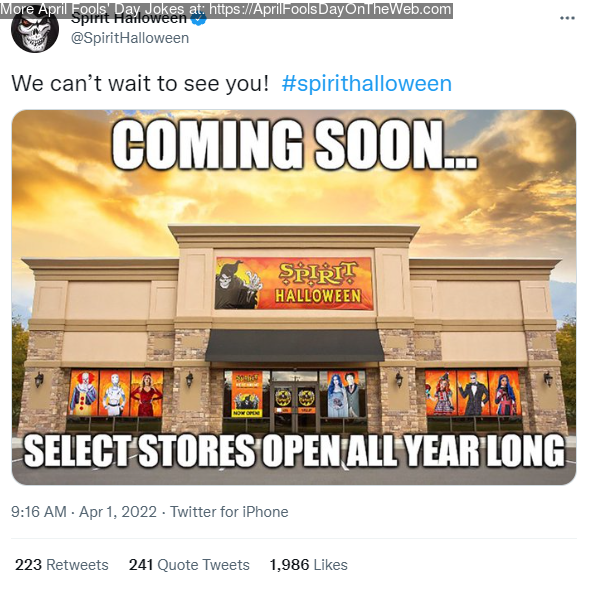592x589 pixels.
Task: Click the Spirit Halloween banner sign in photo
Action: pyautogui.click(x=294, y=283)
